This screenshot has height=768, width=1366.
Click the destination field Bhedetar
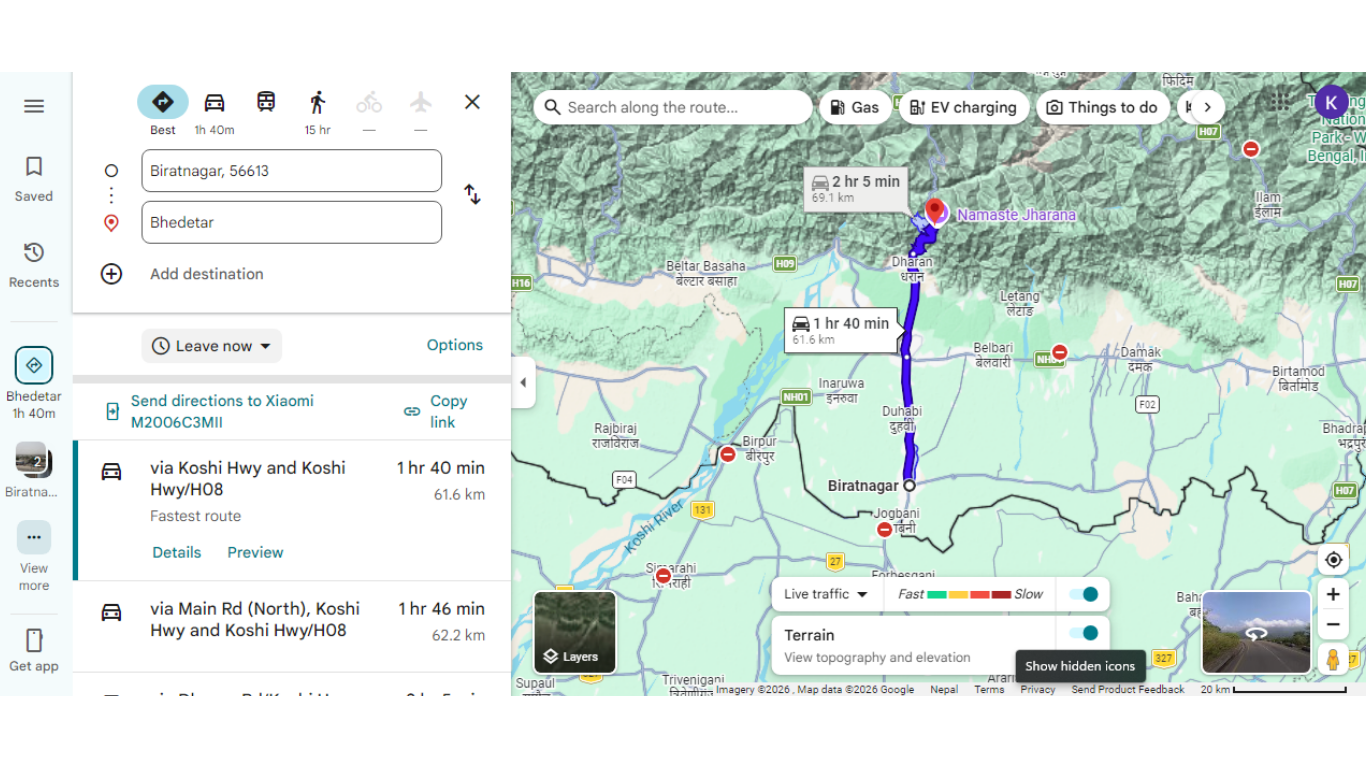click(x=292, y=222)
